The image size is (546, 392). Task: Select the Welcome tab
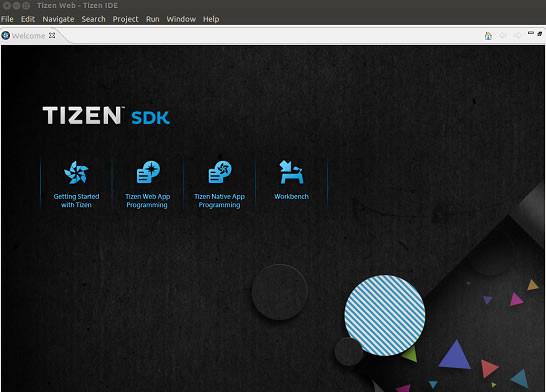coord(28,36)
